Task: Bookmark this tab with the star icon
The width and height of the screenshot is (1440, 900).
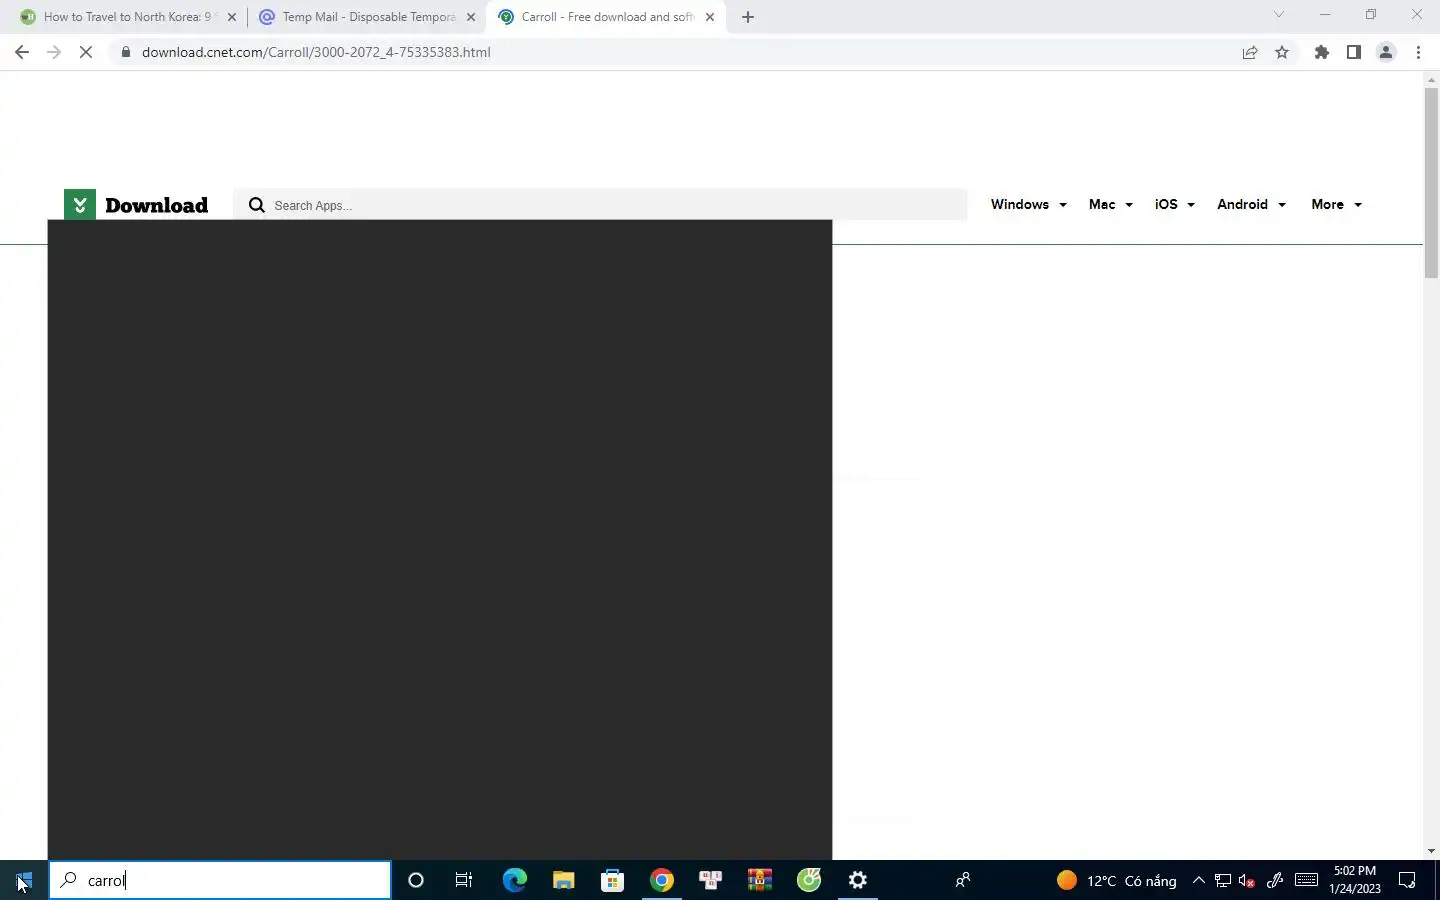Action: coord(1282,52)
